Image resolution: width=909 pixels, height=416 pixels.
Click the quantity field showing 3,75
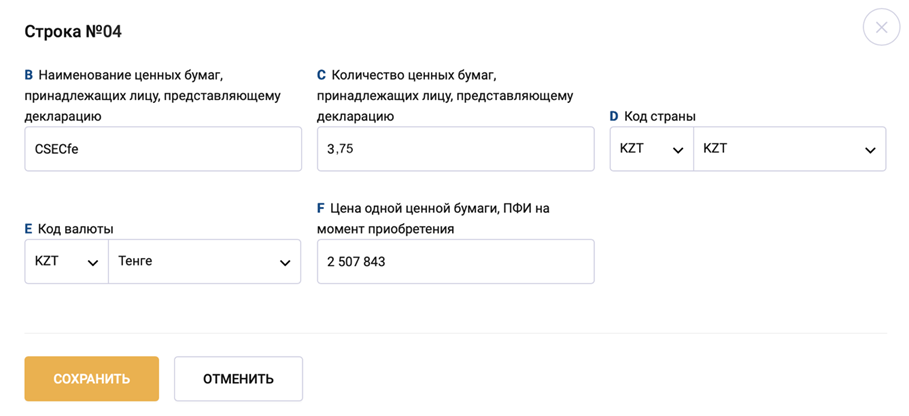pos(455,149)
